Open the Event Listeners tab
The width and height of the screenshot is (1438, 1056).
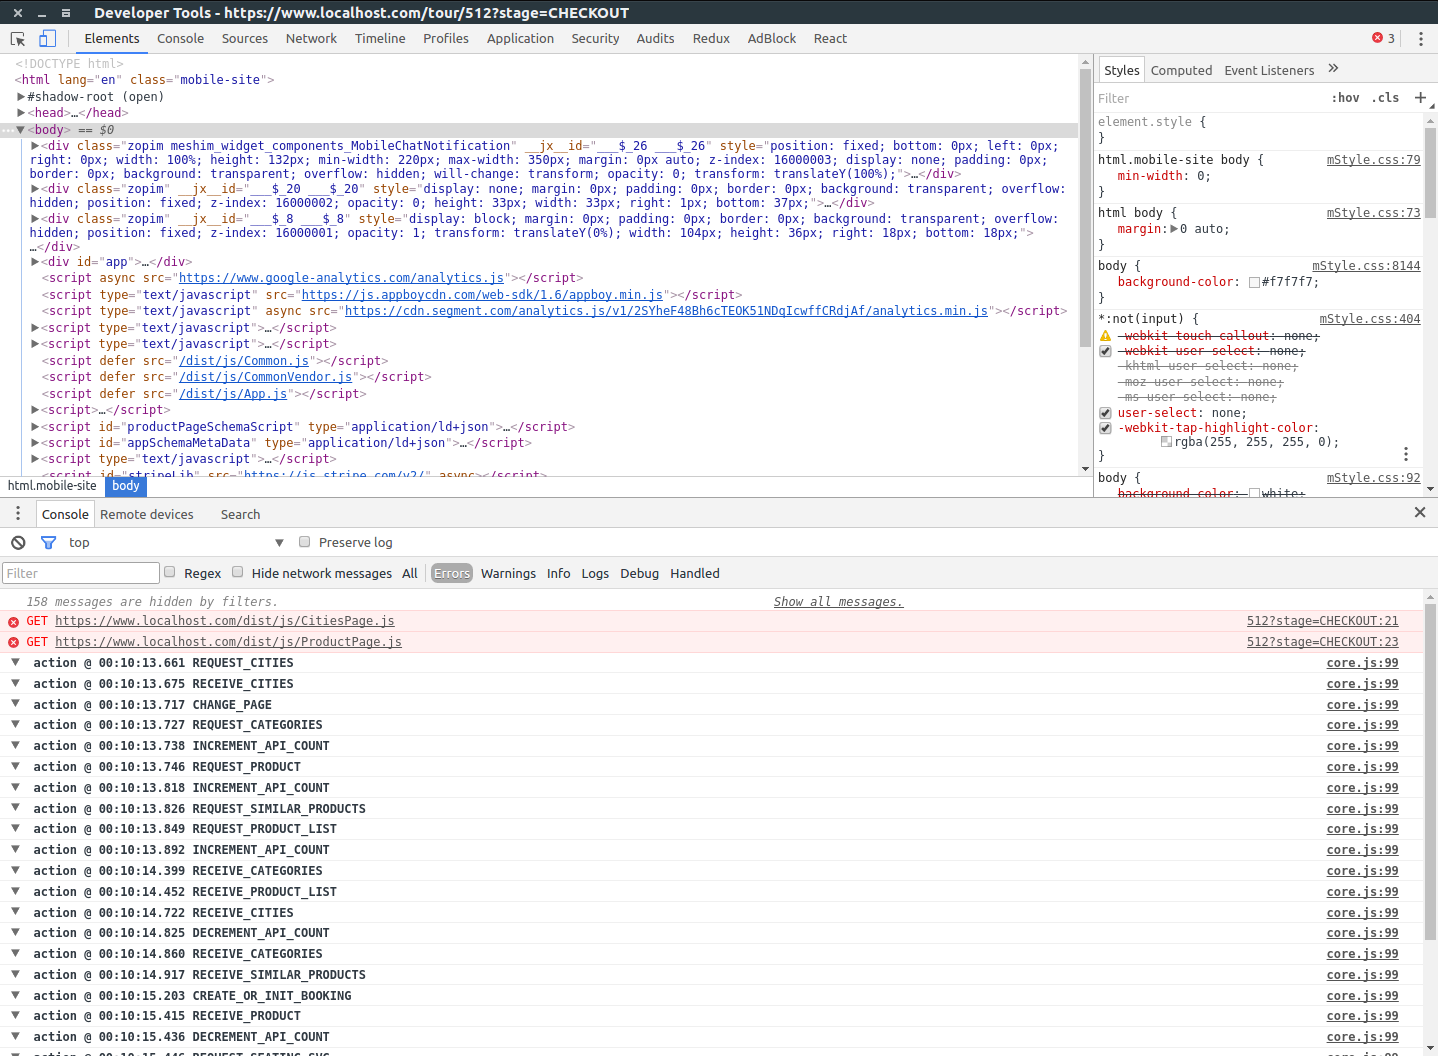1269,71
